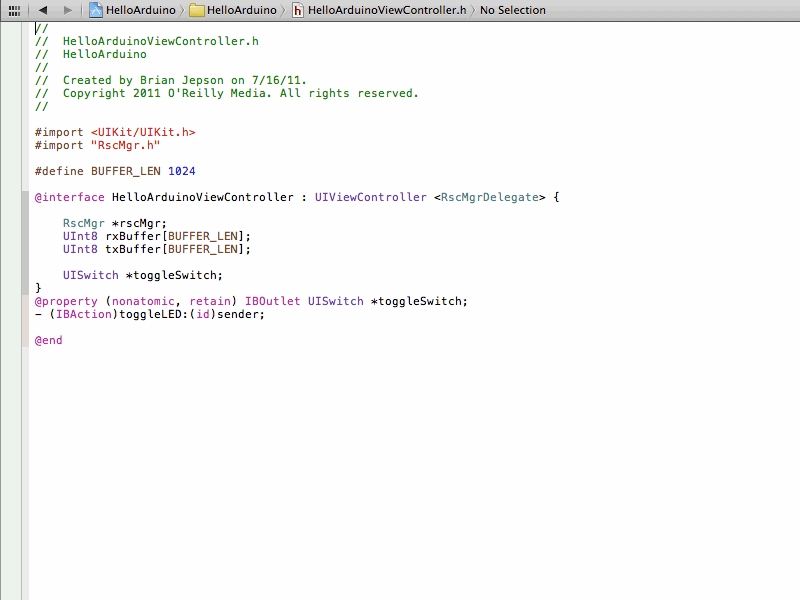The width and height of the screenshot is (800, 600).
Task: Click 'RscMgrDelegate' protocol name
Action: click(x=490, y=197)
